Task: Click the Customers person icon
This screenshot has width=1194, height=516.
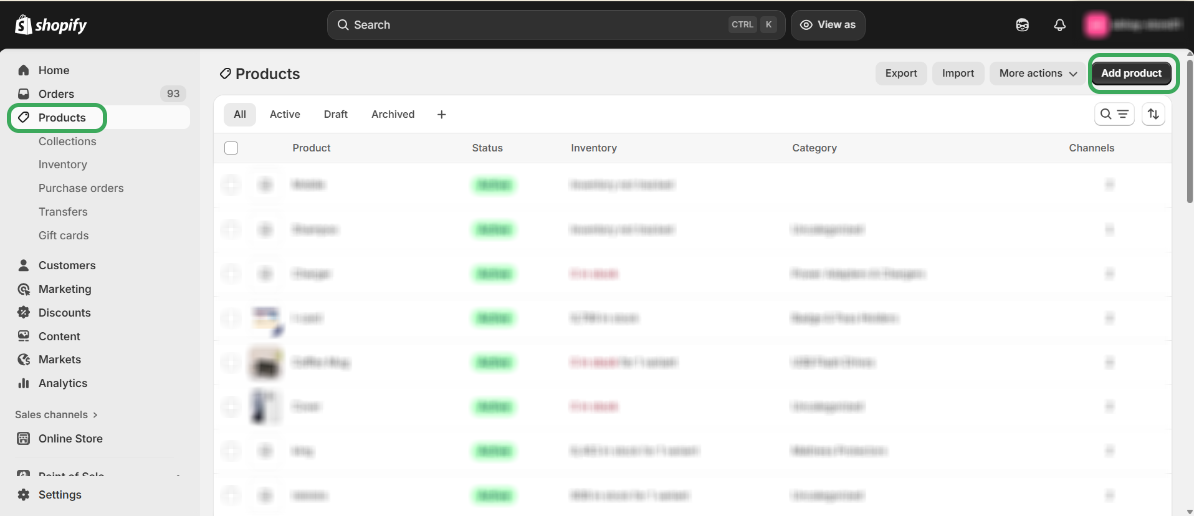Action: tap(24, 266)
